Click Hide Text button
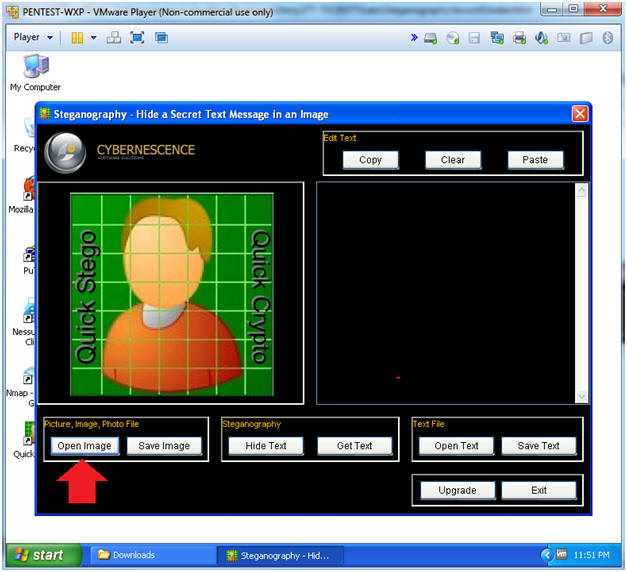 point(266,446)
